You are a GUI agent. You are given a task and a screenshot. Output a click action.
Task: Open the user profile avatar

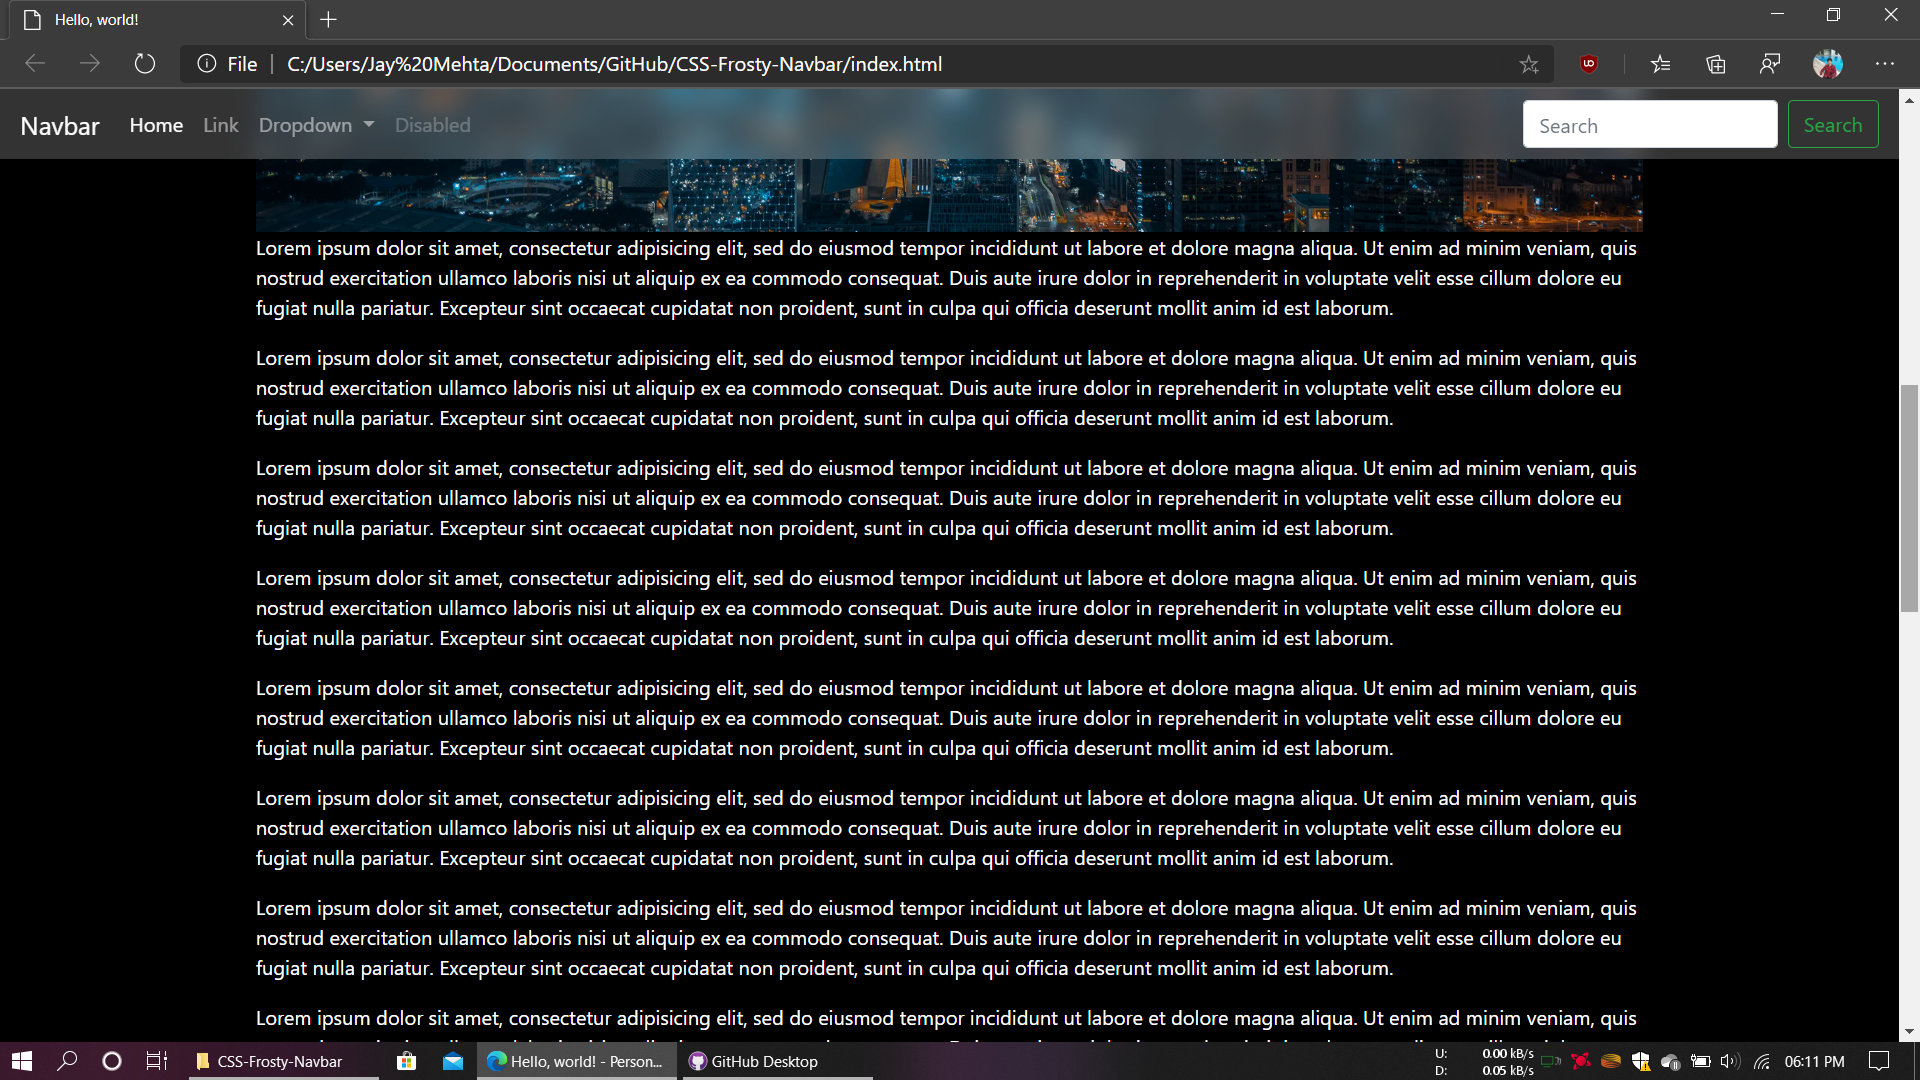1827,64
